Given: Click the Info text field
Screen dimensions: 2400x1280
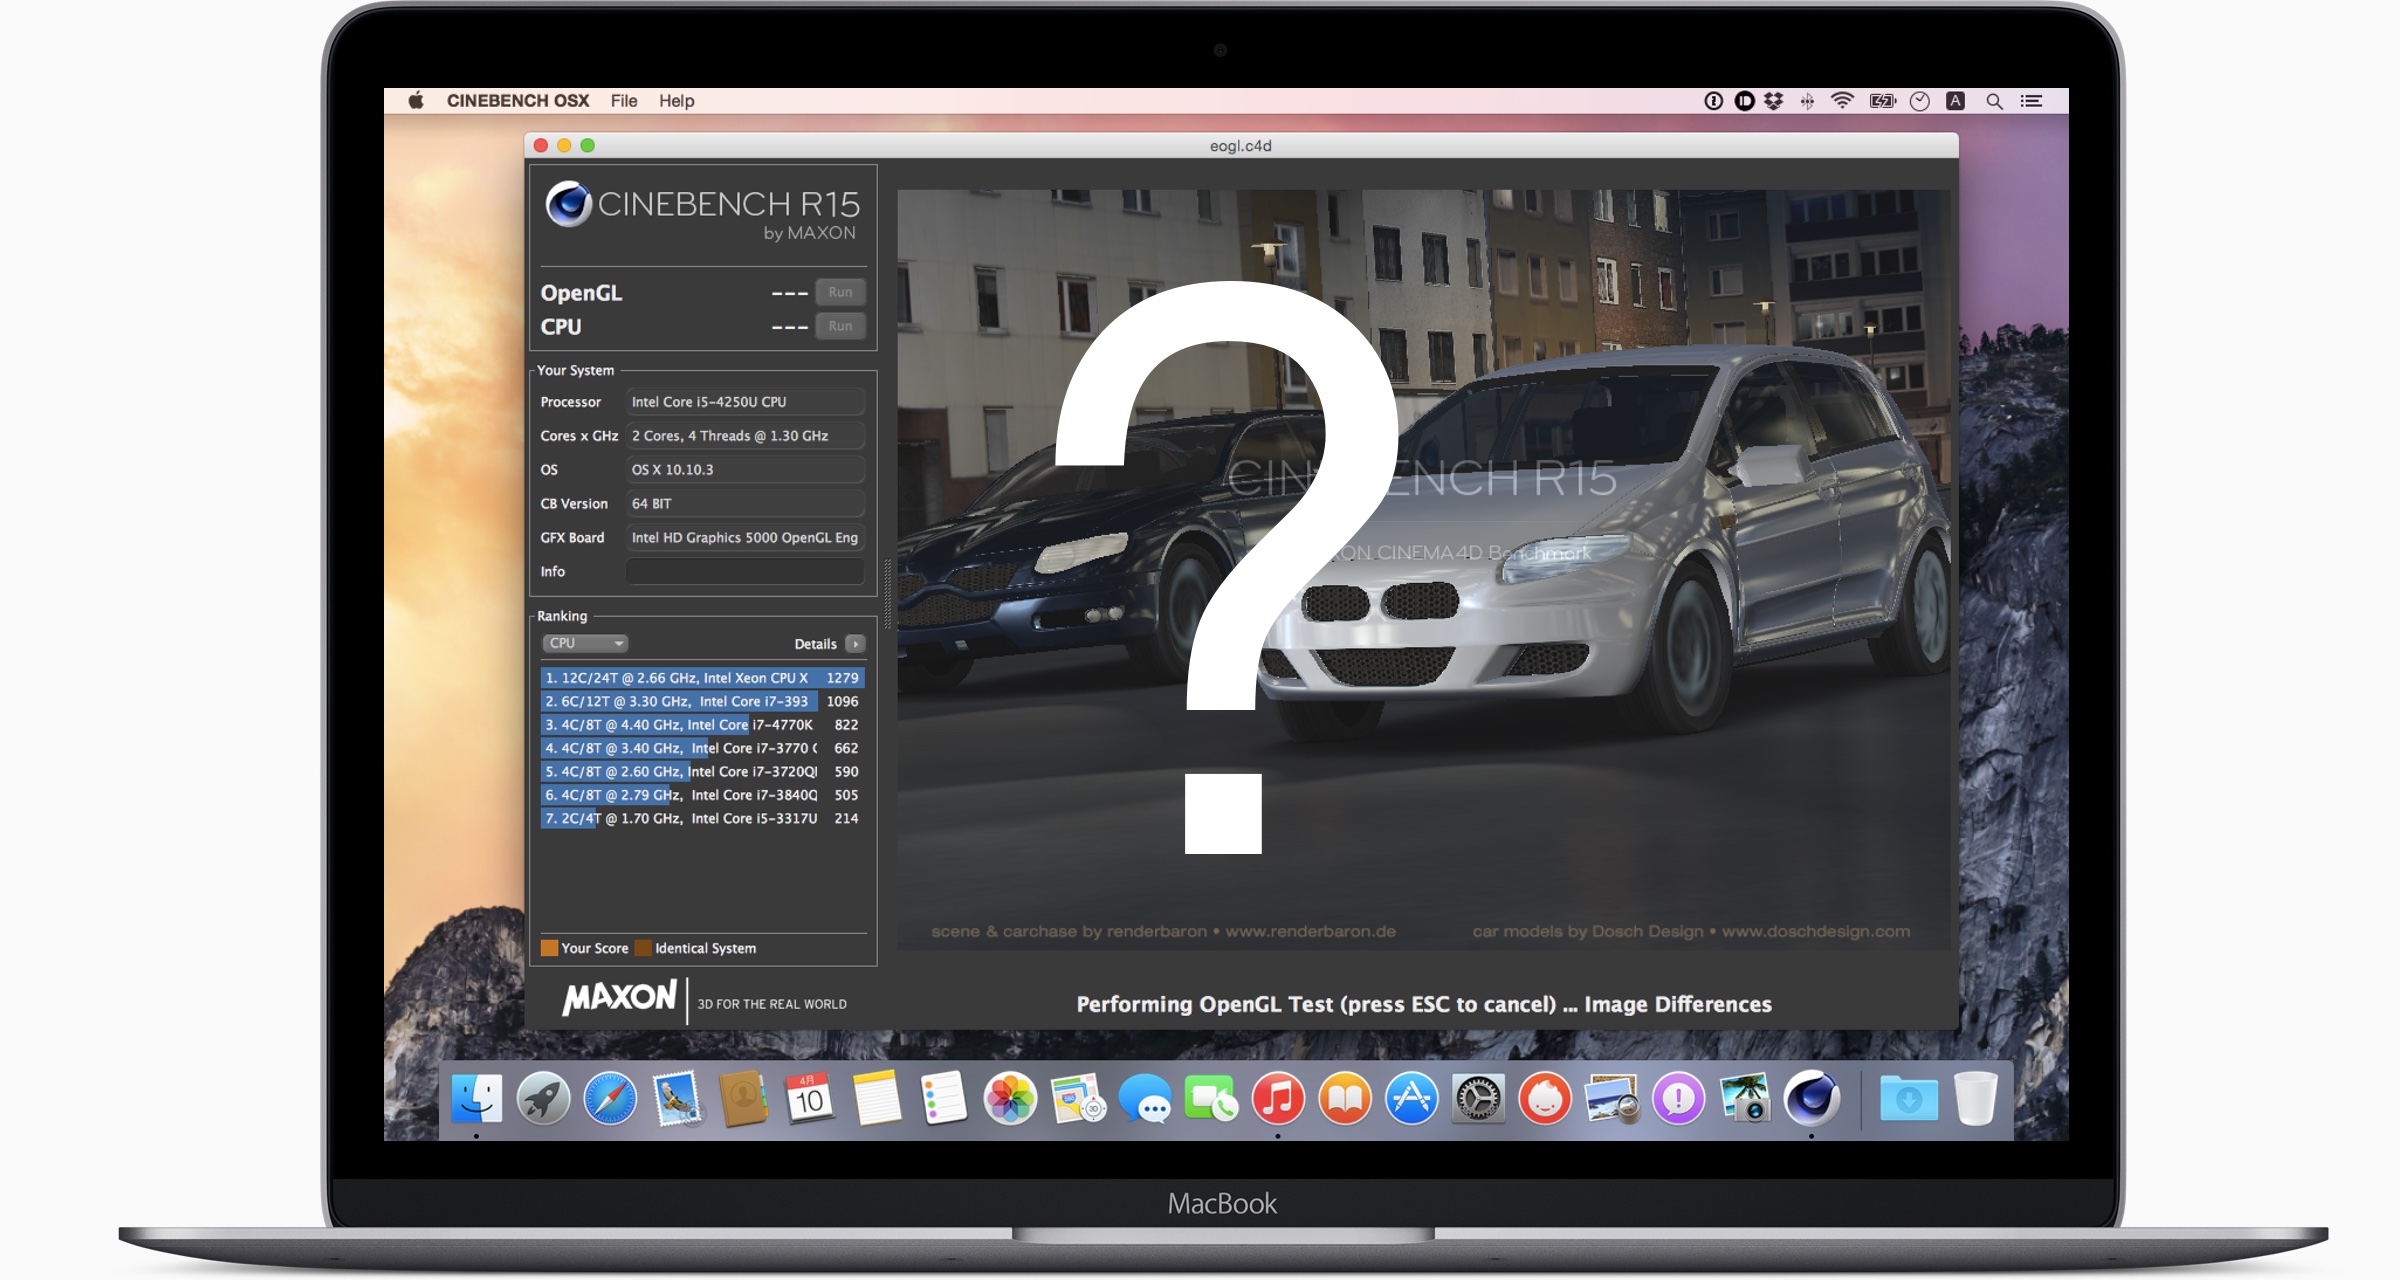Looking at the screenshot, I should 744,571.
